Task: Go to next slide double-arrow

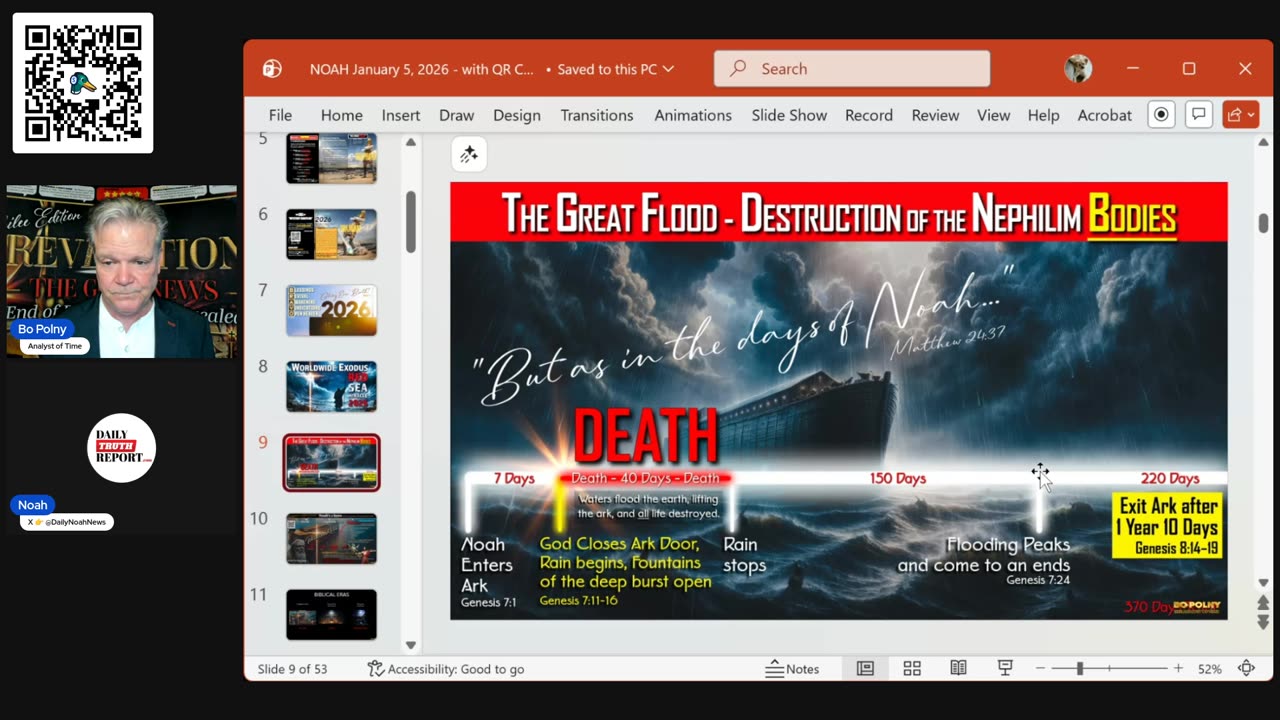Action: tap(1263, 622)
